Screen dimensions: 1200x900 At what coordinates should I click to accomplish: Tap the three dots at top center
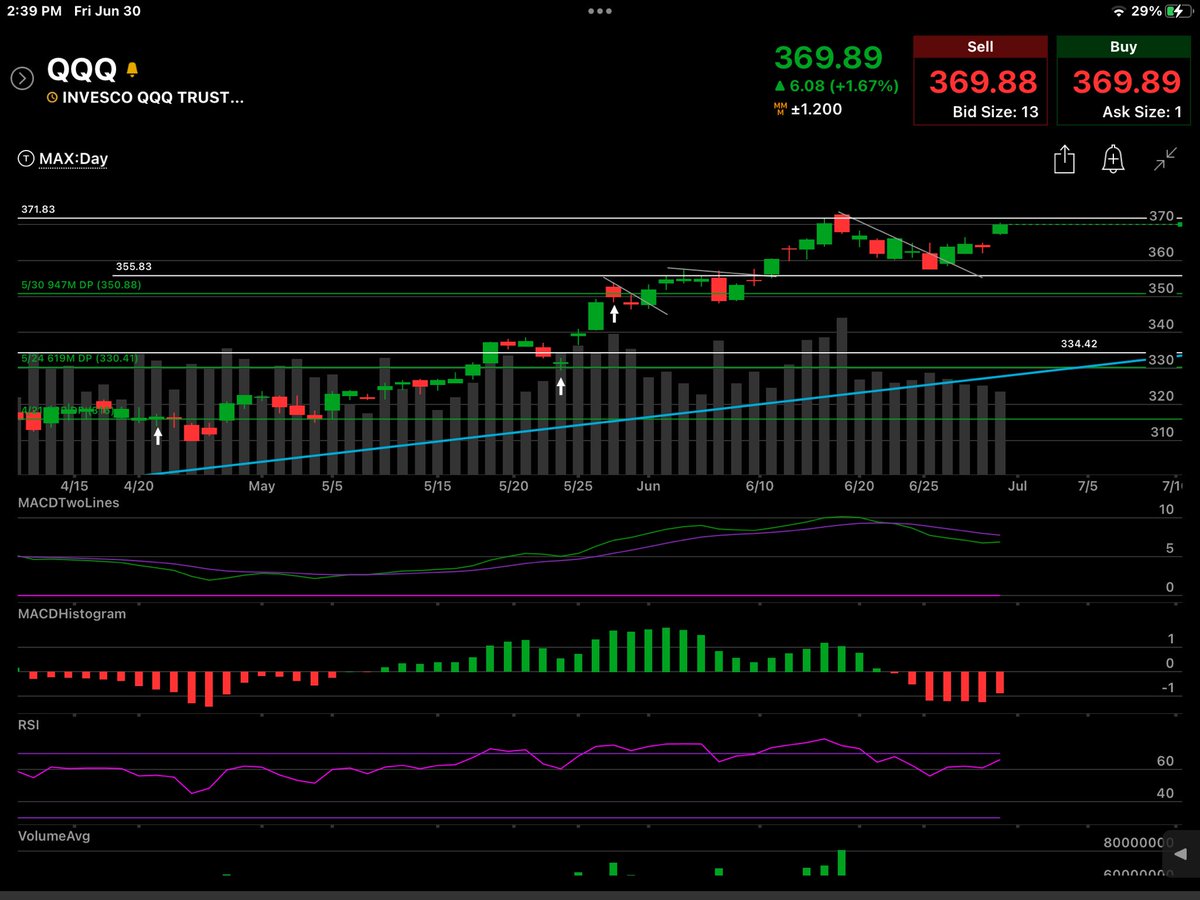click(x=600, y=11)
